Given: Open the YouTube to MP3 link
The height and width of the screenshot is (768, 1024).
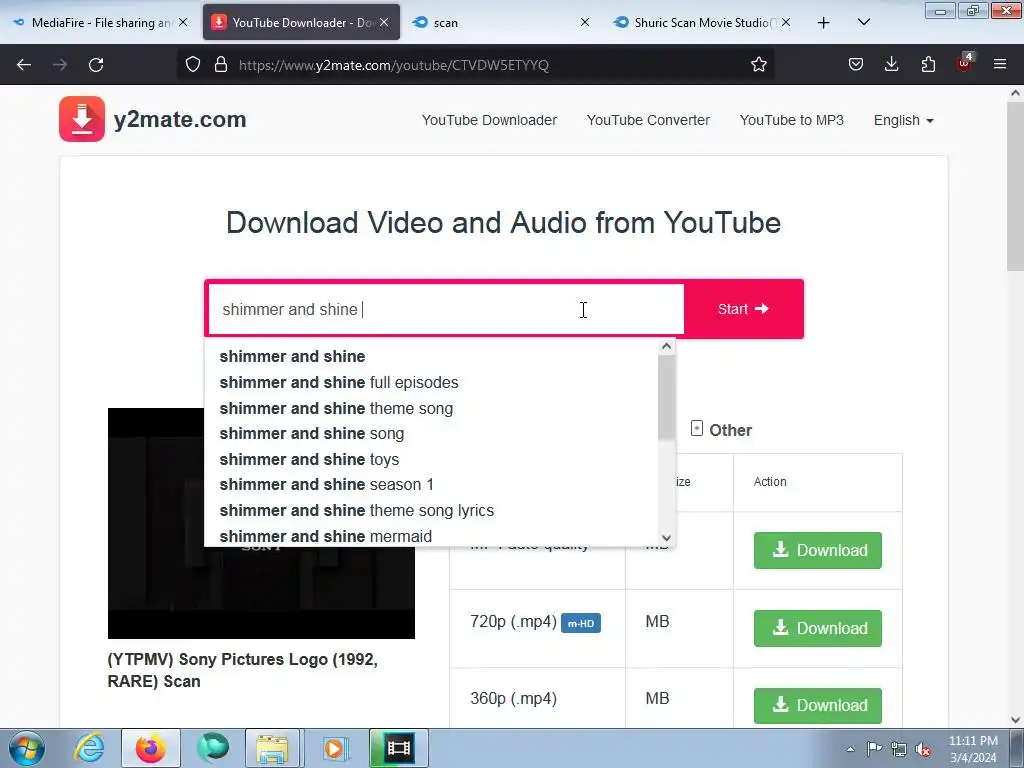Looking at the screenshot, I should pyautogui.click(x=792, y=120).
